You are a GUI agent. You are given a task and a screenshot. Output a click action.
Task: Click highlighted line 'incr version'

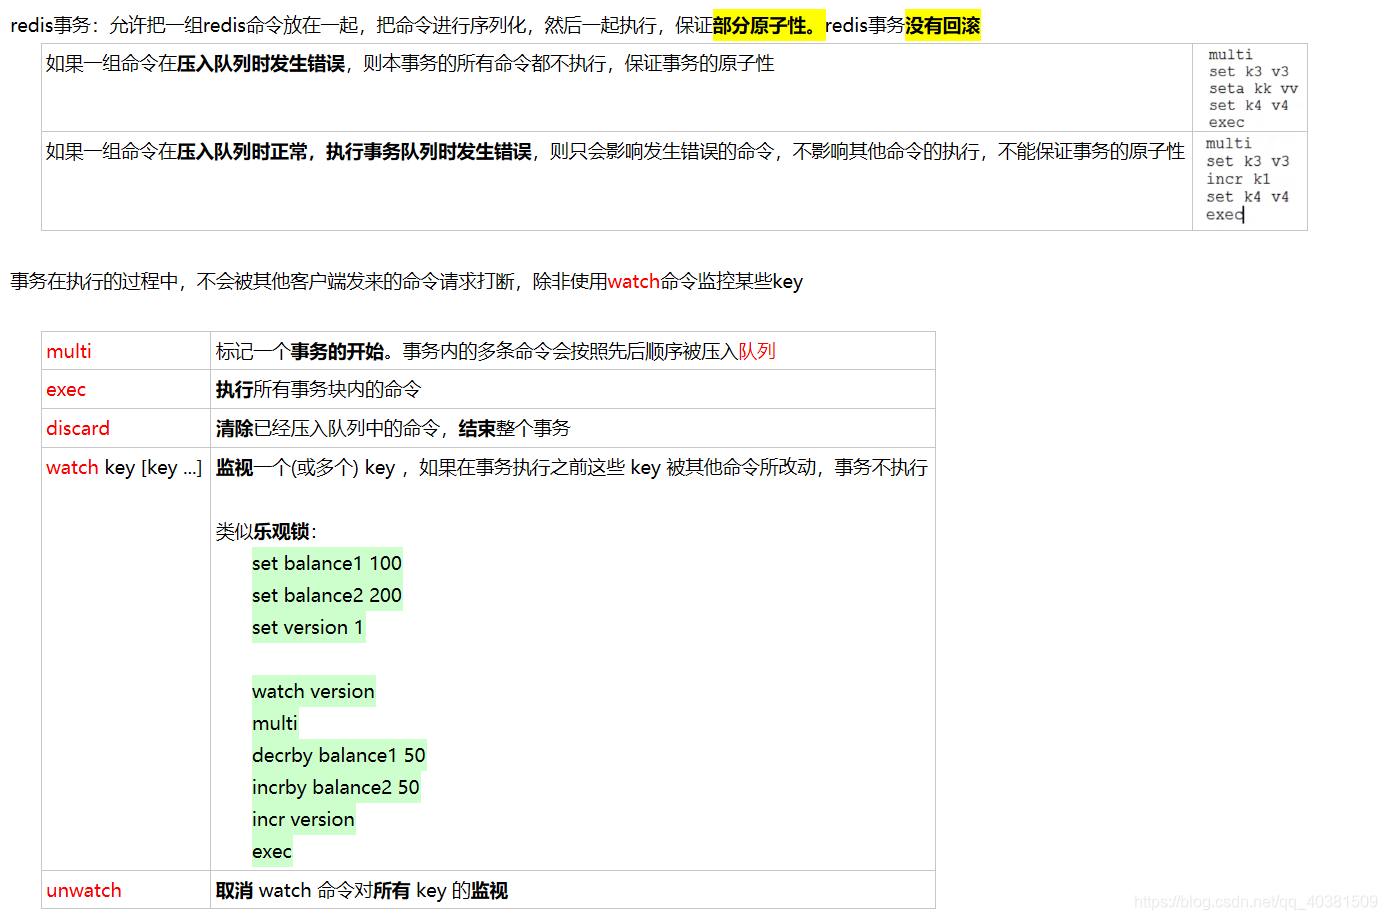click(x=303, y=819)
